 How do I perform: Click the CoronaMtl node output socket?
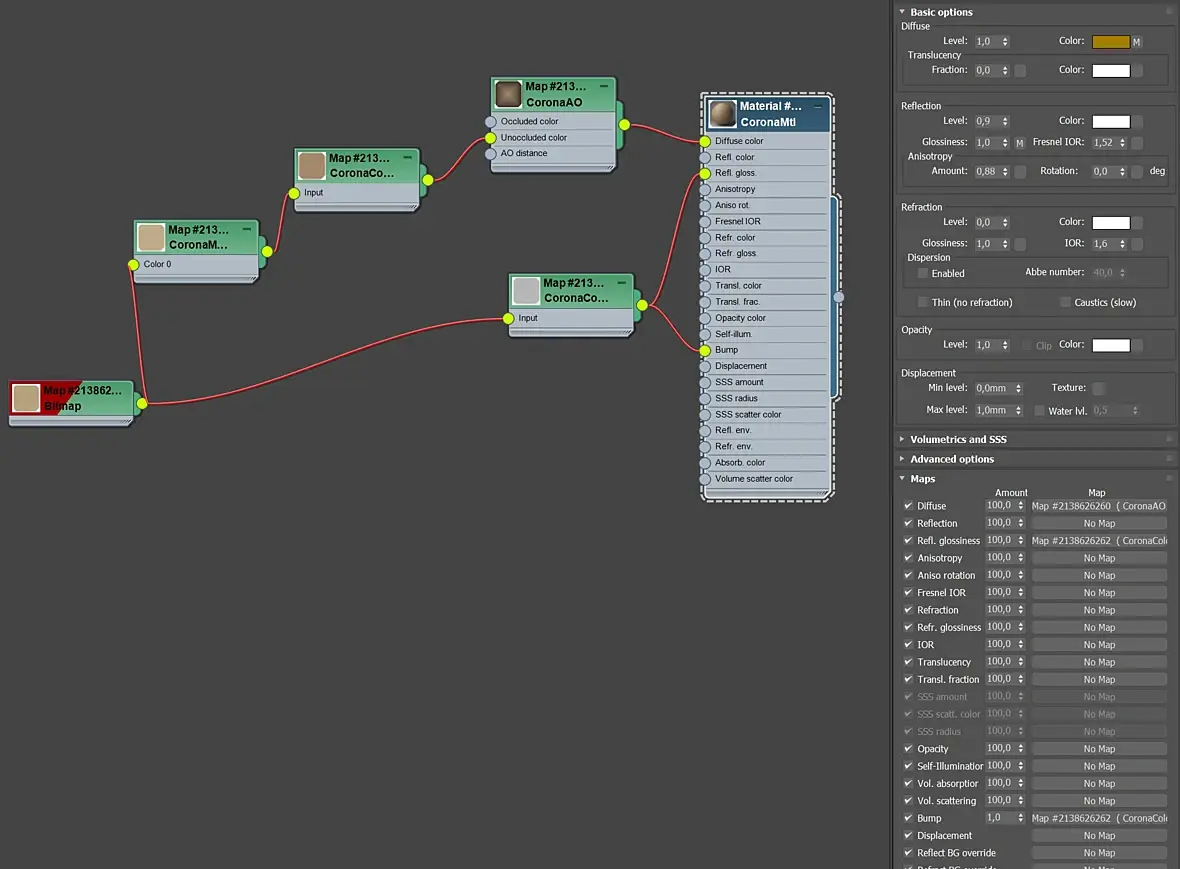pos(839,297)
